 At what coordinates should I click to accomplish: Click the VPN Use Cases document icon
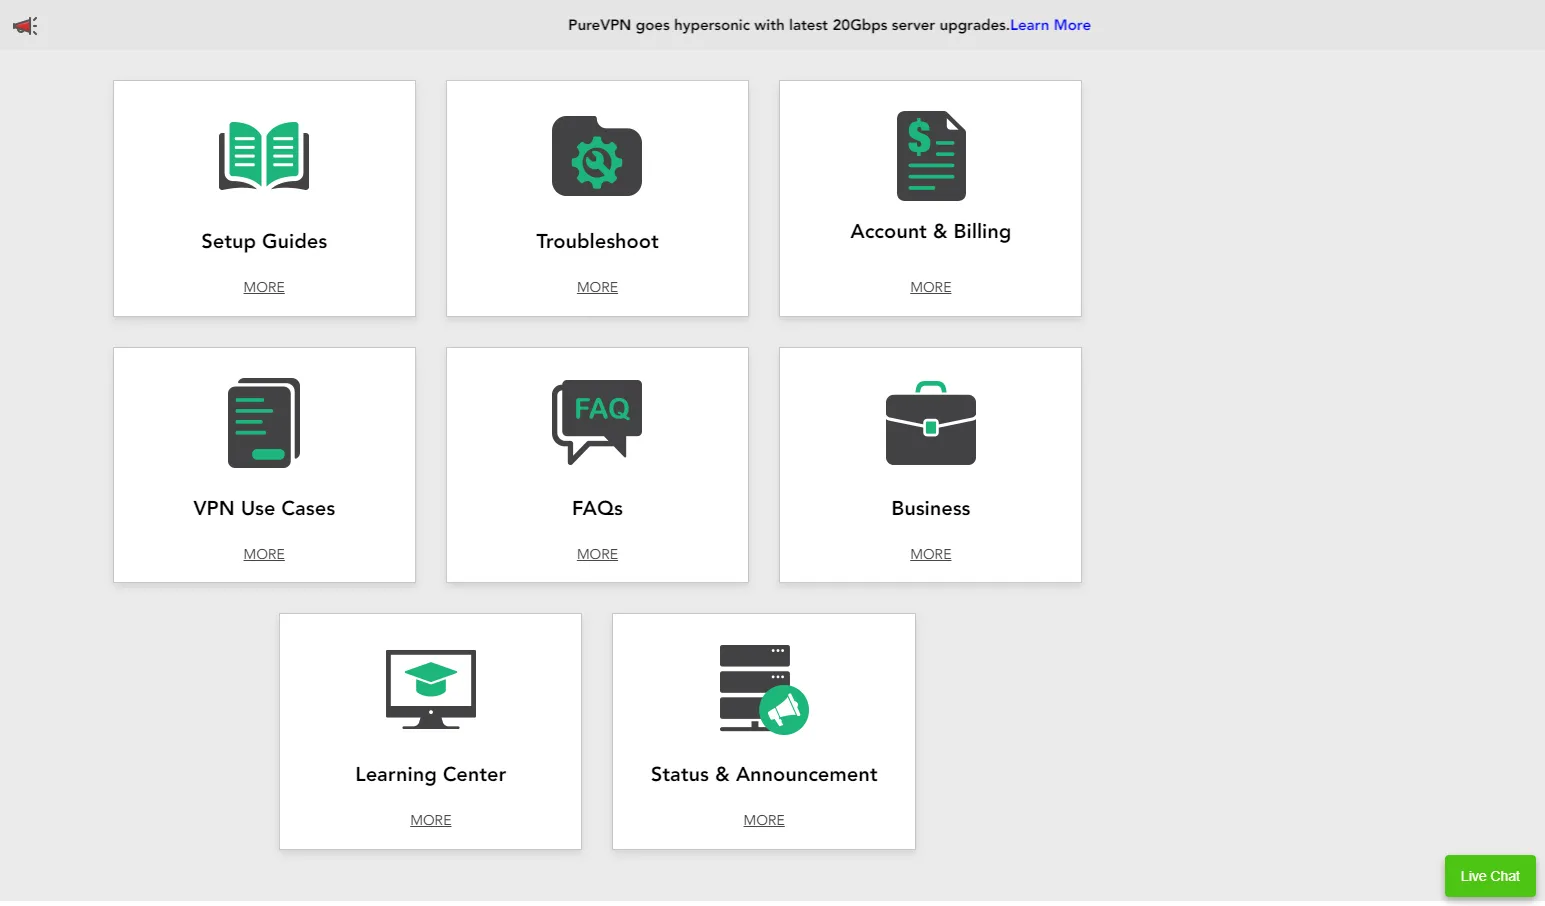(264, 423)
